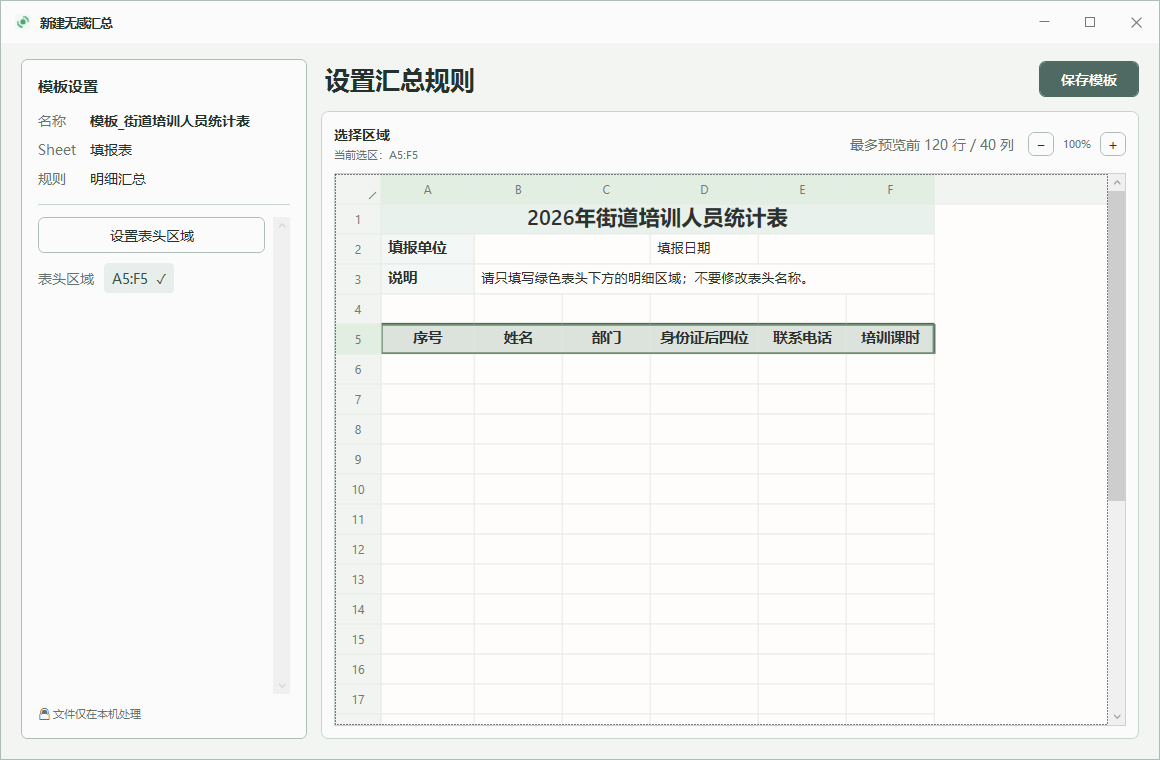Image resolution: width=1160 pixels, height=760 pixels.
Task: Click the select-all corner of the sheet
Action: click(x=360, y=190)
